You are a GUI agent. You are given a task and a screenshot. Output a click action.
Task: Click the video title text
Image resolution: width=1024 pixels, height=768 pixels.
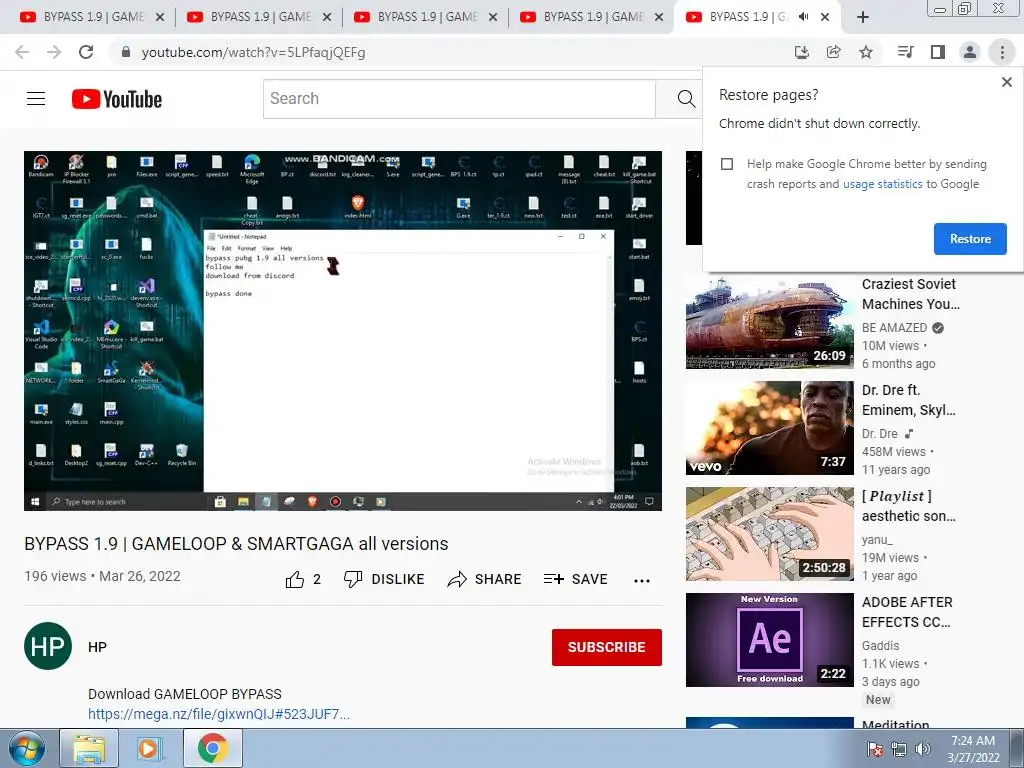(236, 543)
